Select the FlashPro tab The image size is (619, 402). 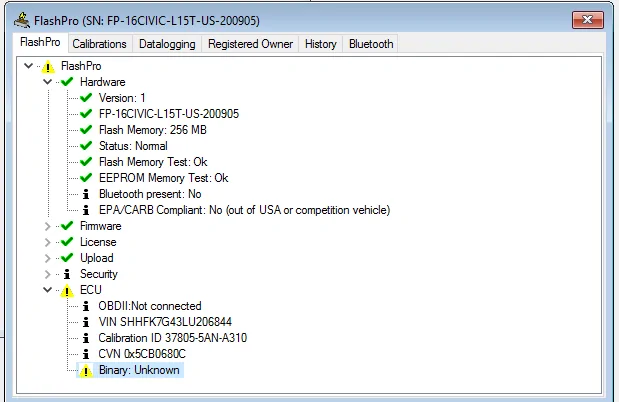click(40, 42)
